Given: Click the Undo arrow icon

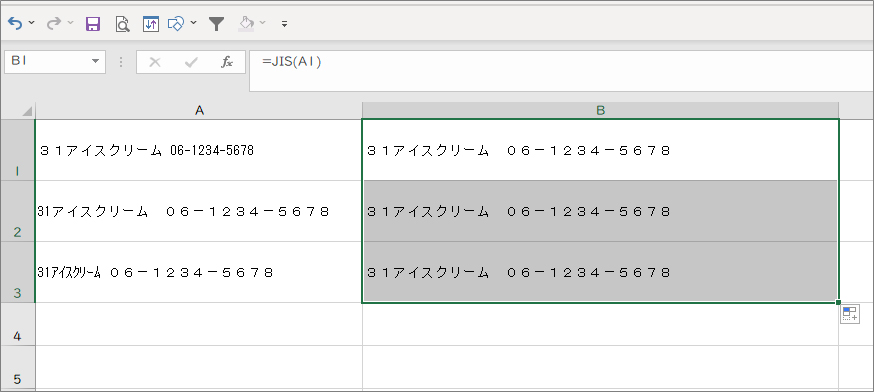Looking at the screenshot, I should [16, 23].
